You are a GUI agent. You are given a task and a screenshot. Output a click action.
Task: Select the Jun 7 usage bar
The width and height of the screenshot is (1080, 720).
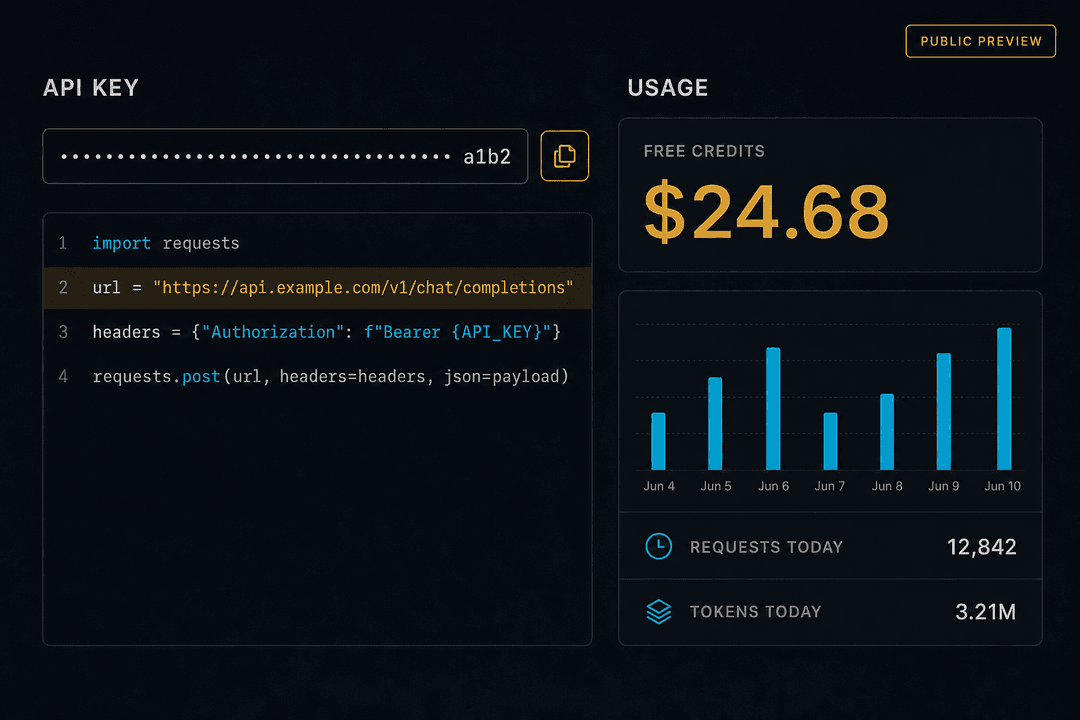click(x=830, y=441)
